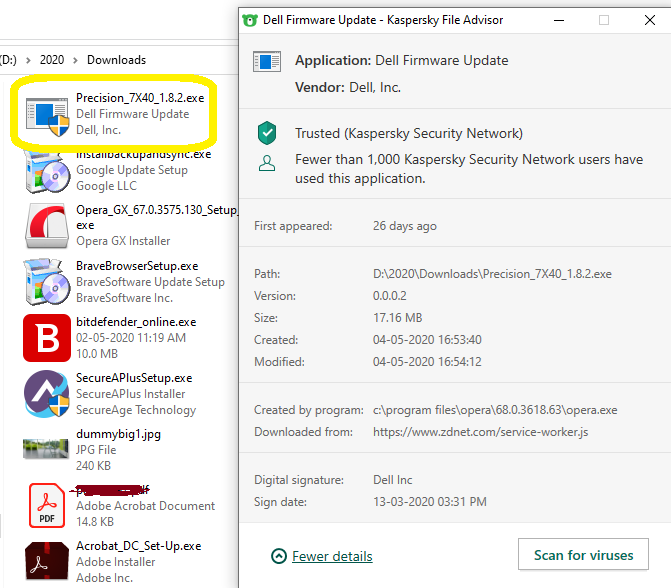The image size is (671, 588).
Task: Select the Acrobat_DC_Set-Up.exe icon
Action: click(x=45, y=562)
